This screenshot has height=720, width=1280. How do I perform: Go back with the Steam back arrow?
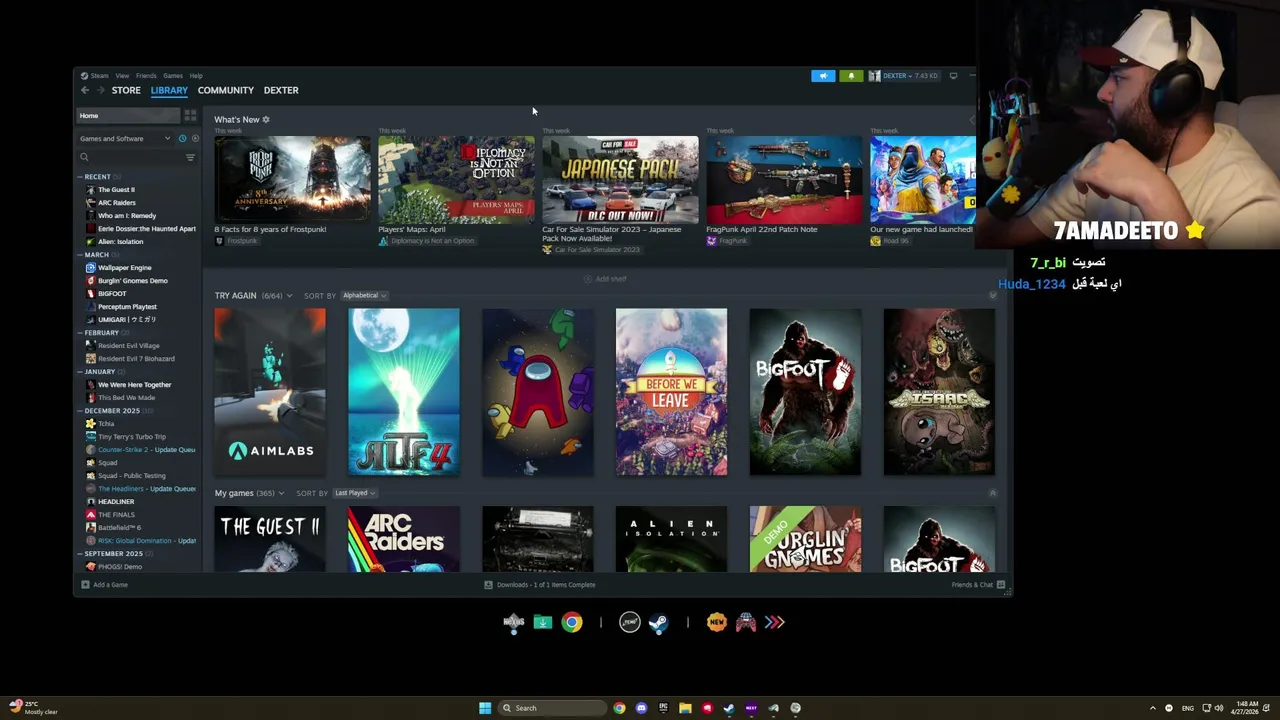(85, 90)
